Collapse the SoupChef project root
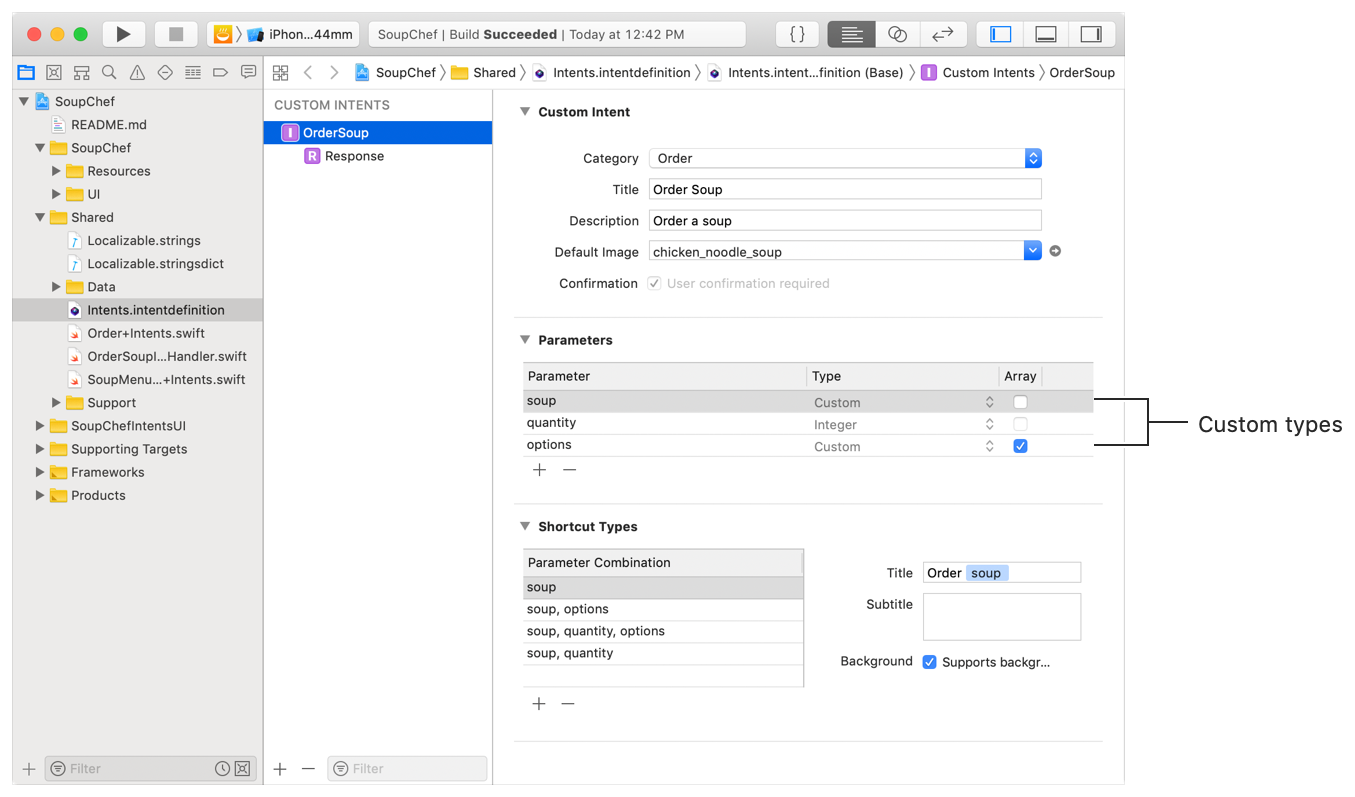This screenshot has height=797, width=1355. click(24, 101)
